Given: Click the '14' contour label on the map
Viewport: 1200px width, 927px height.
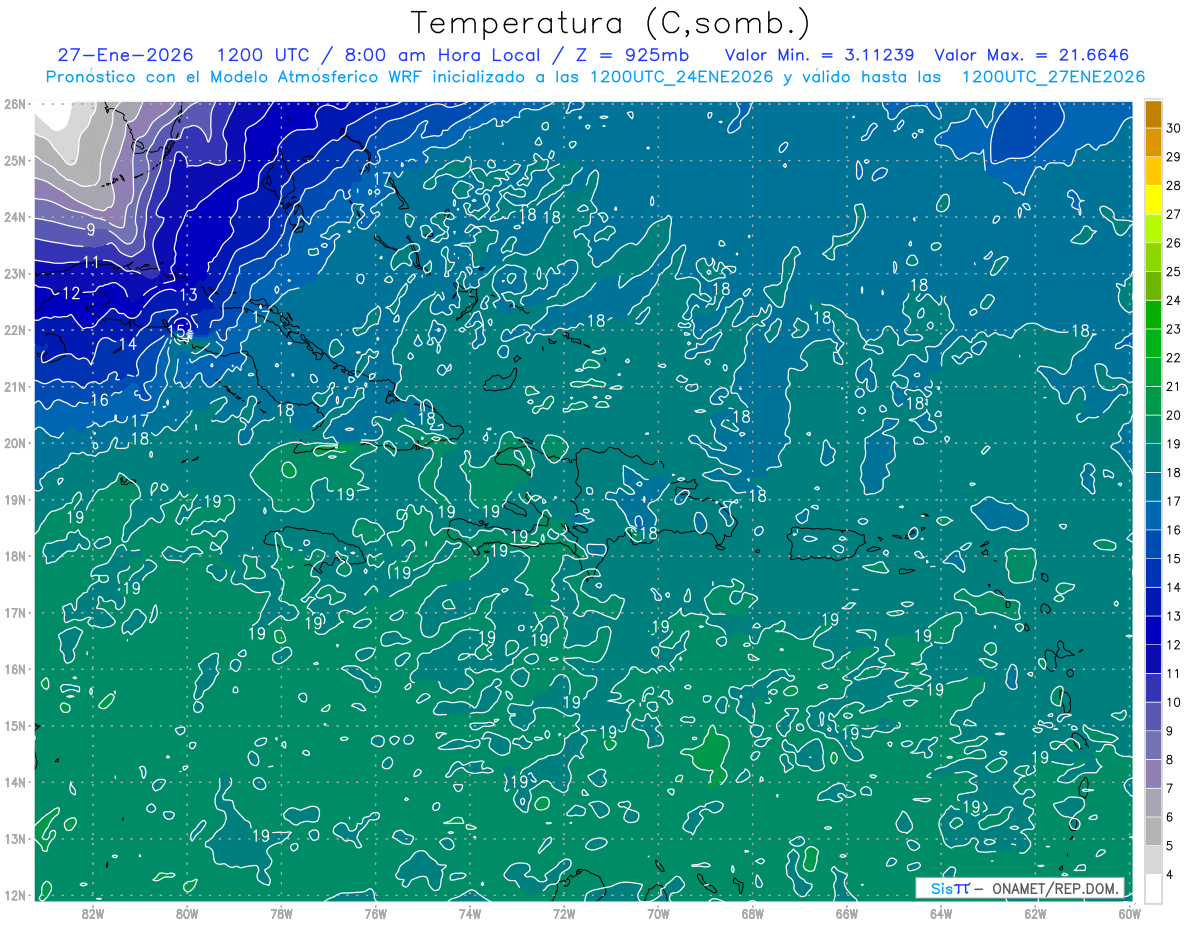Looking at the screenshot, I should (127, 345).
